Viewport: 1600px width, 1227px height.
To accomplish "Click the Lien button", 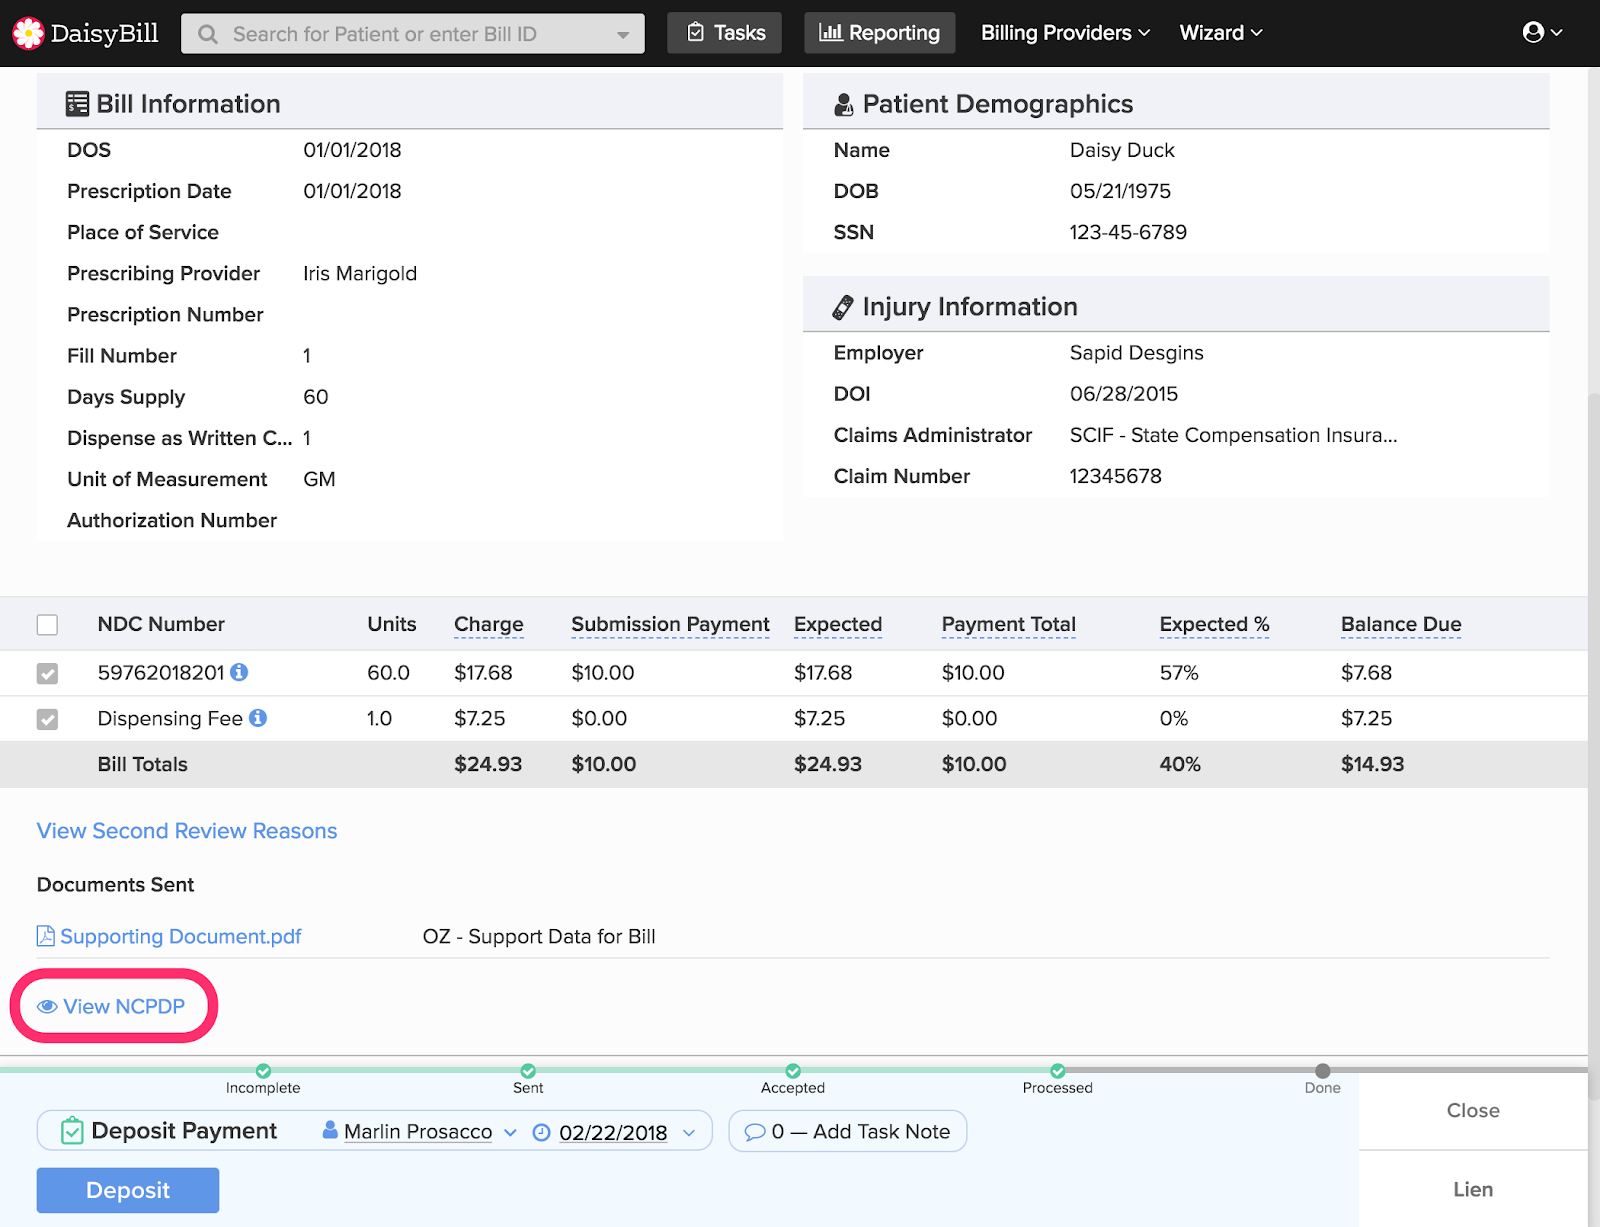I will [x=1473, y=1189].
